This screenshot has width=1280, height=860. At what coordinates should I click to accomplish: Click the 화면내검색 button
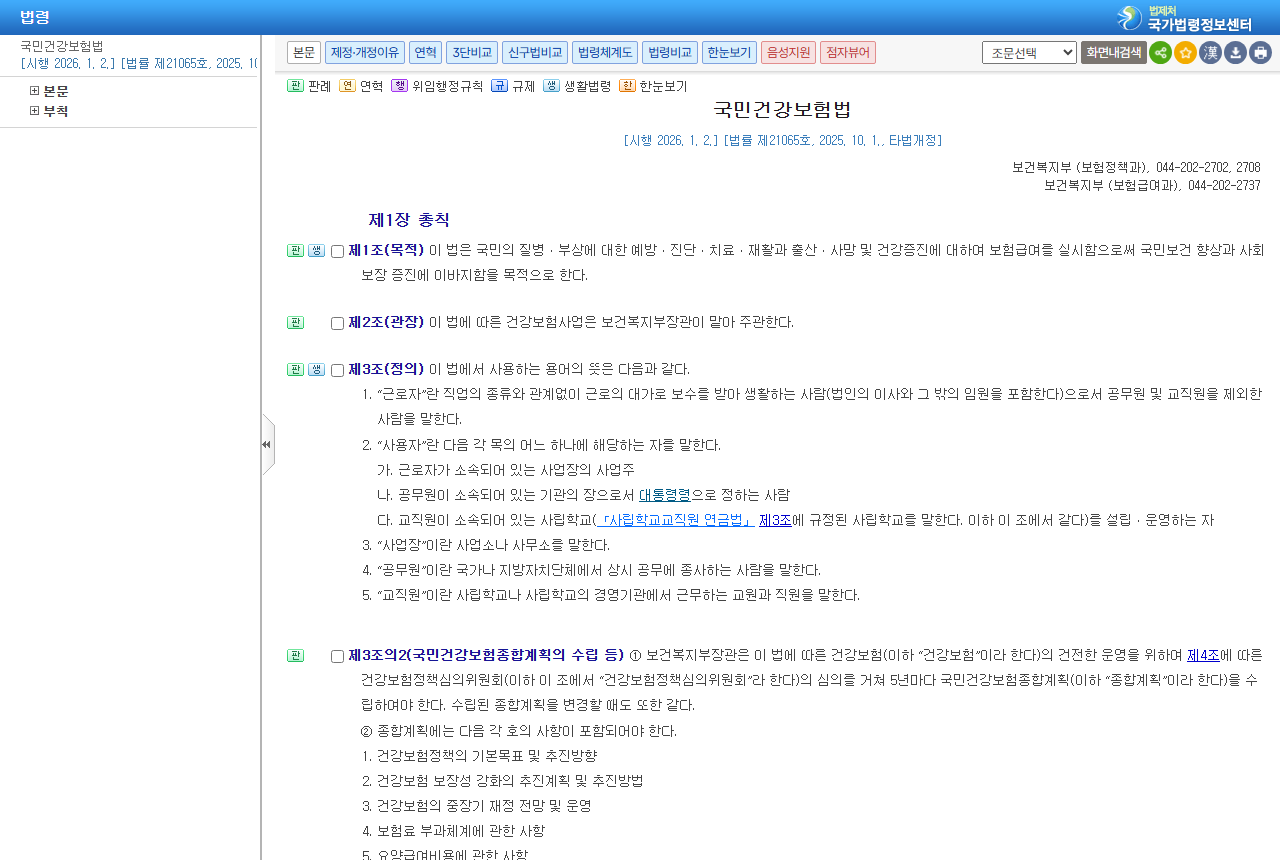tap(1113, 52)
